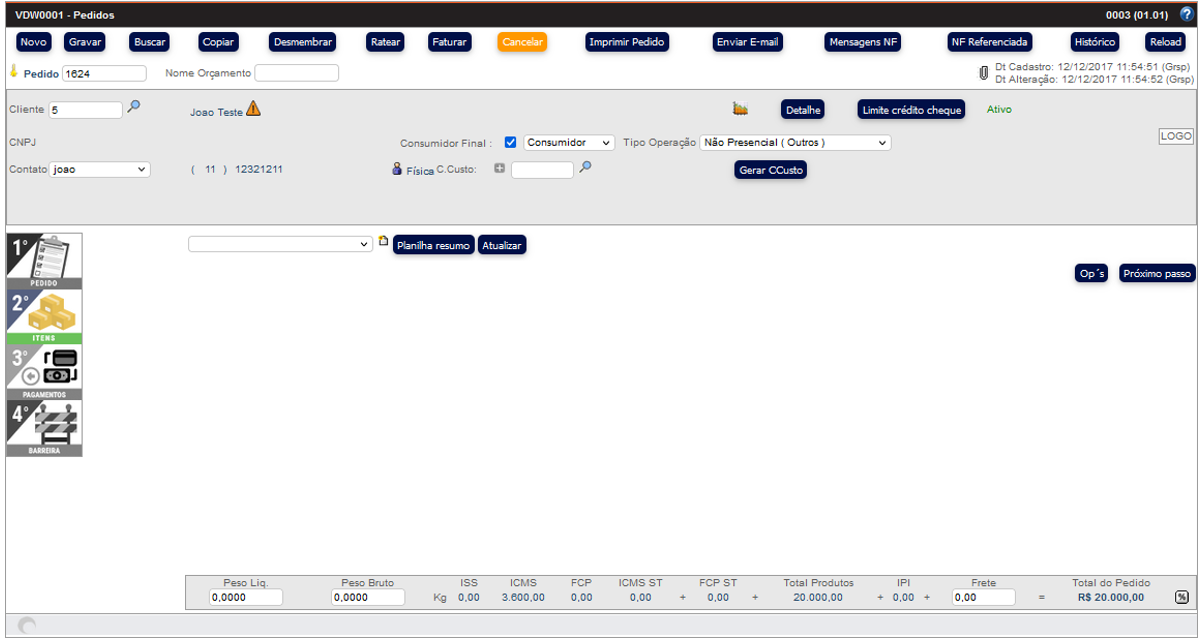Screen dimensions: 1199x640
Task: Click the Gravar toolbar button
Action: (85, 42)
